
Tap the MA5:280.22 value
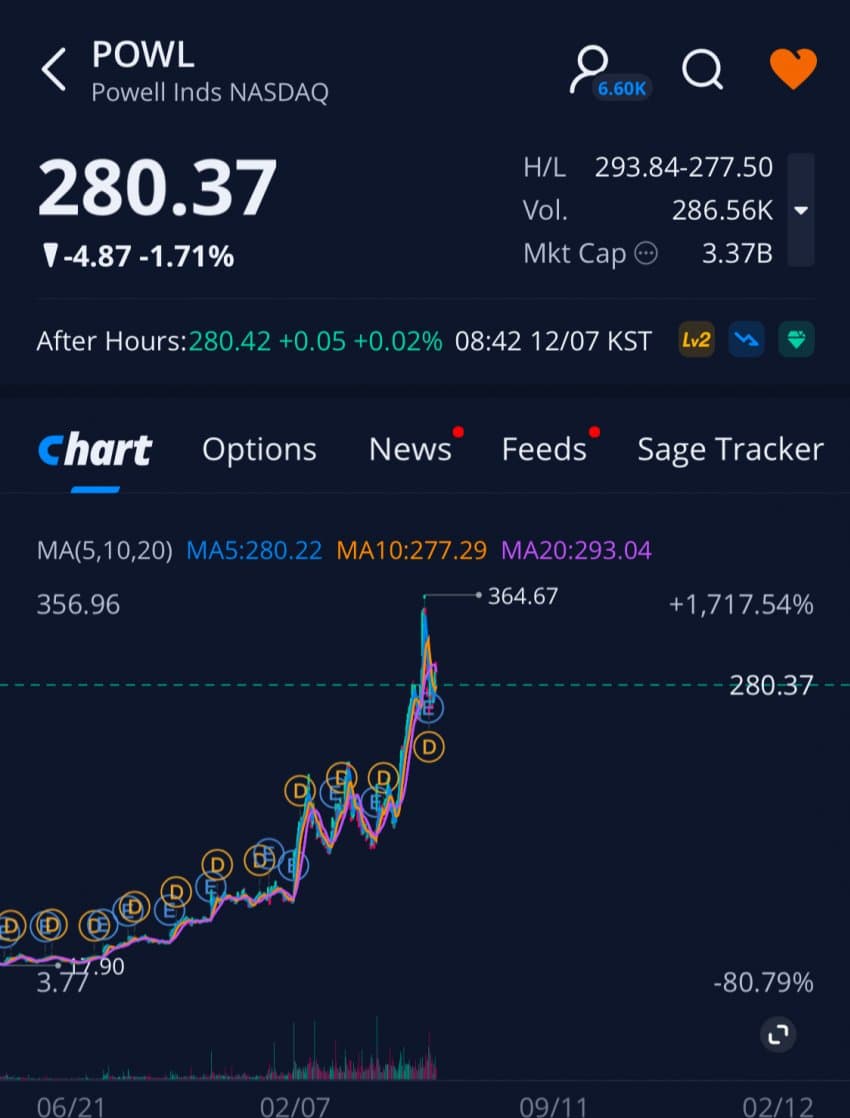(254, 550)
